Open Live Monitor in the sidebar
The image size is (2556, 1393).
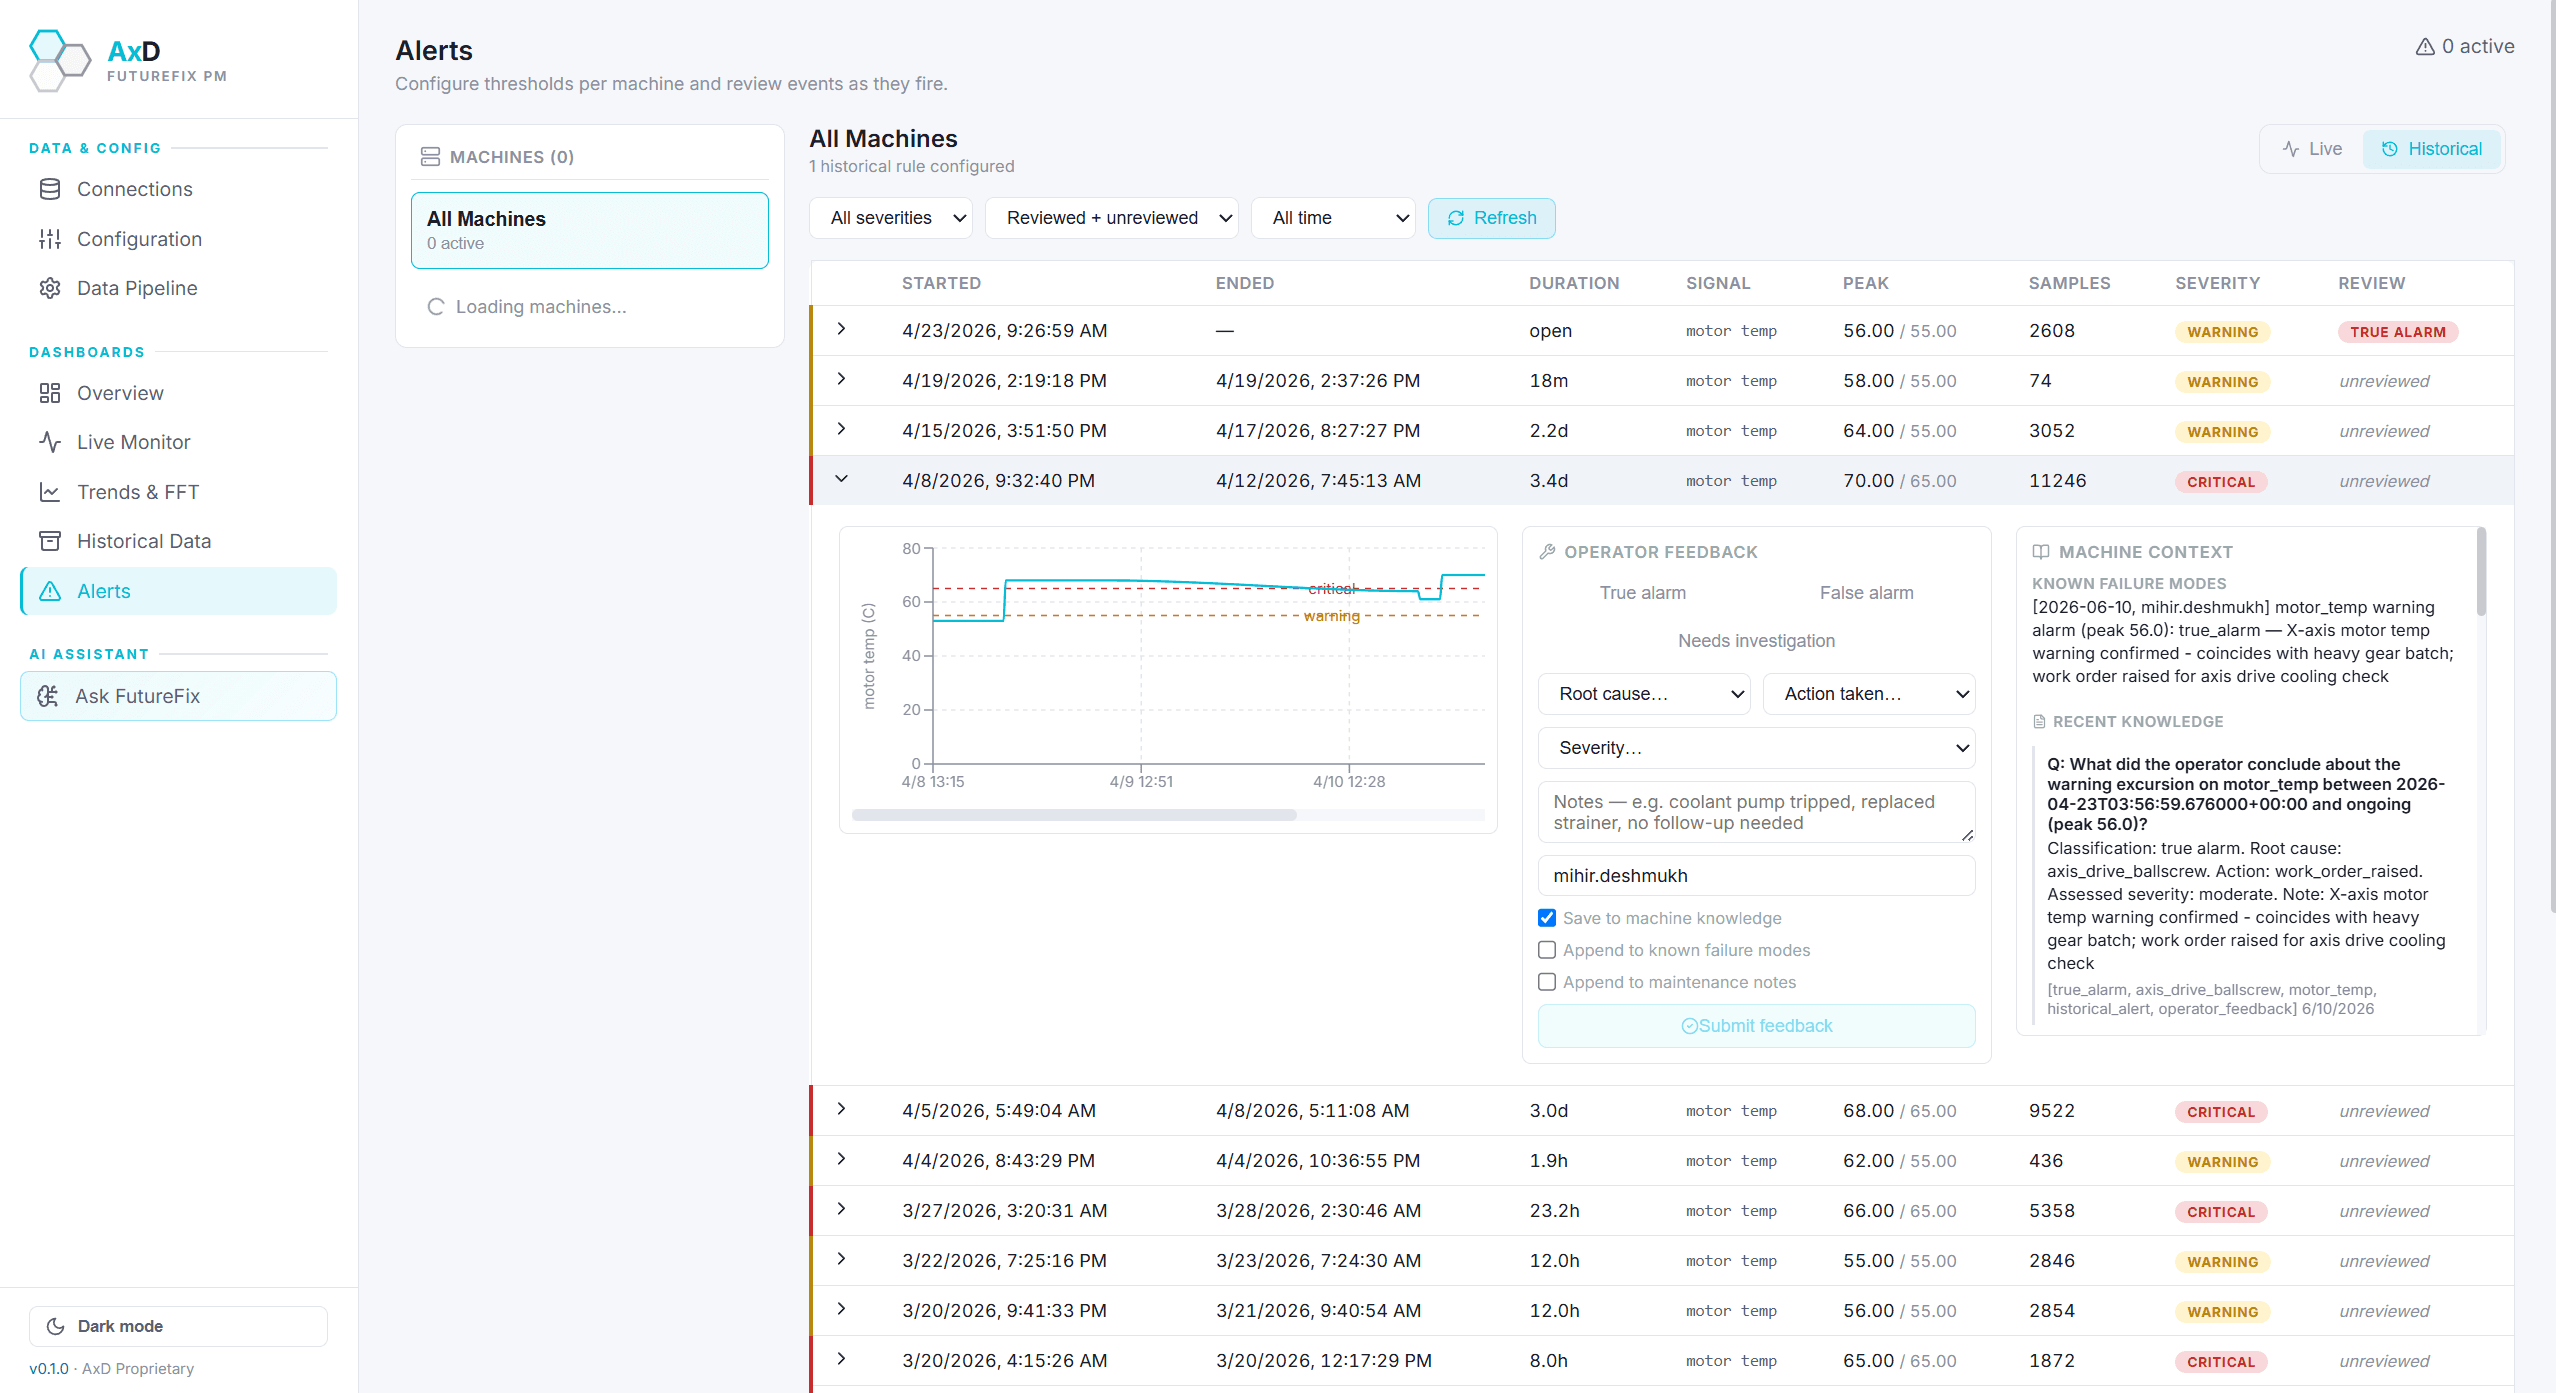point(178,442)
